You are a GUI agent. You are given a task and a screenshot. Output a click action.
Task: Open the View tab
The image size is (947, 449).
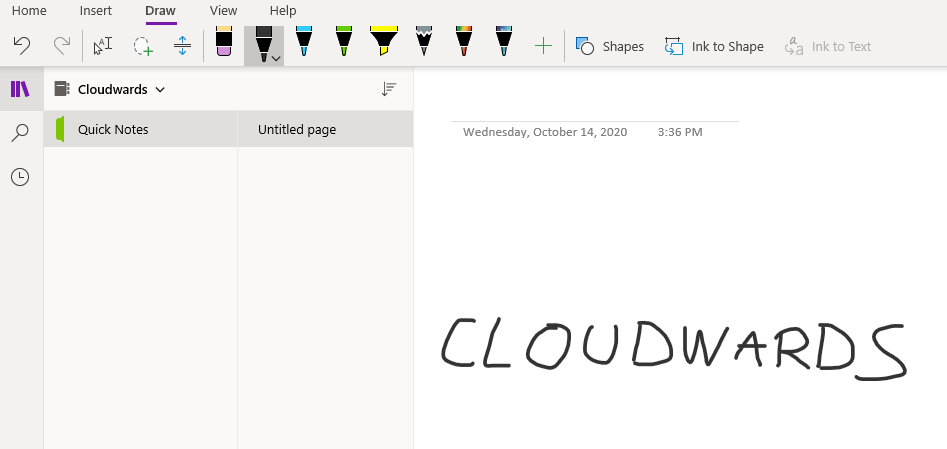coord(223,11)
